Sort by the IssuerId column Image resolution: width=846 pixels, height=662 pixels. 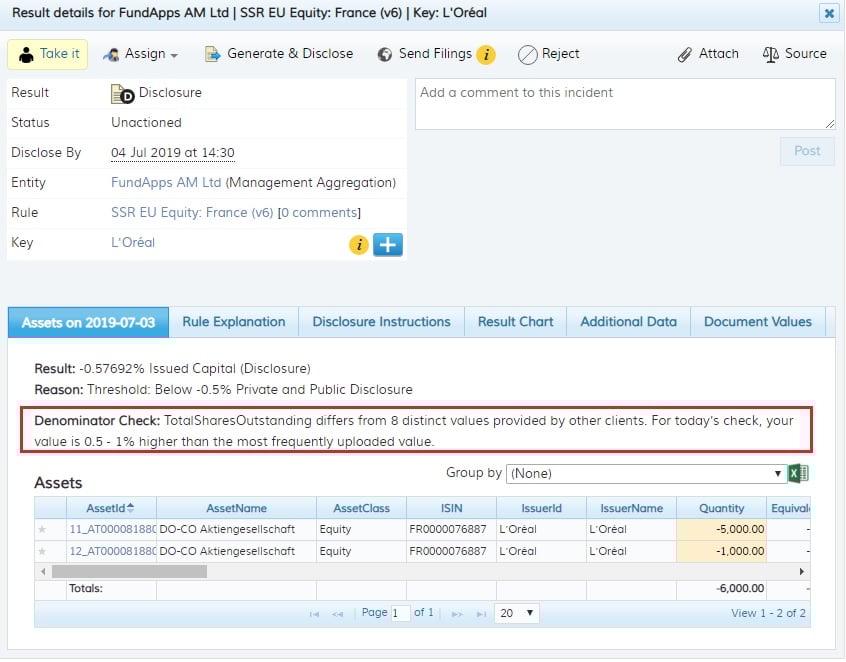click(541, 508)
